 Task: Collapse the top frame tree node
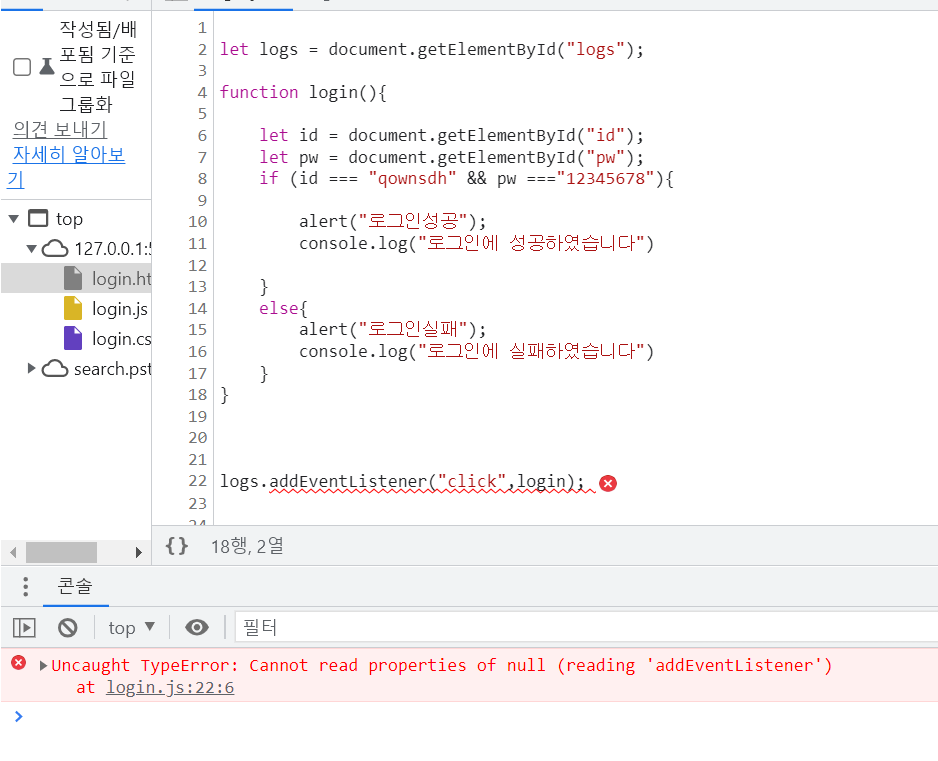pyautogui.click(x=14, y=219)
